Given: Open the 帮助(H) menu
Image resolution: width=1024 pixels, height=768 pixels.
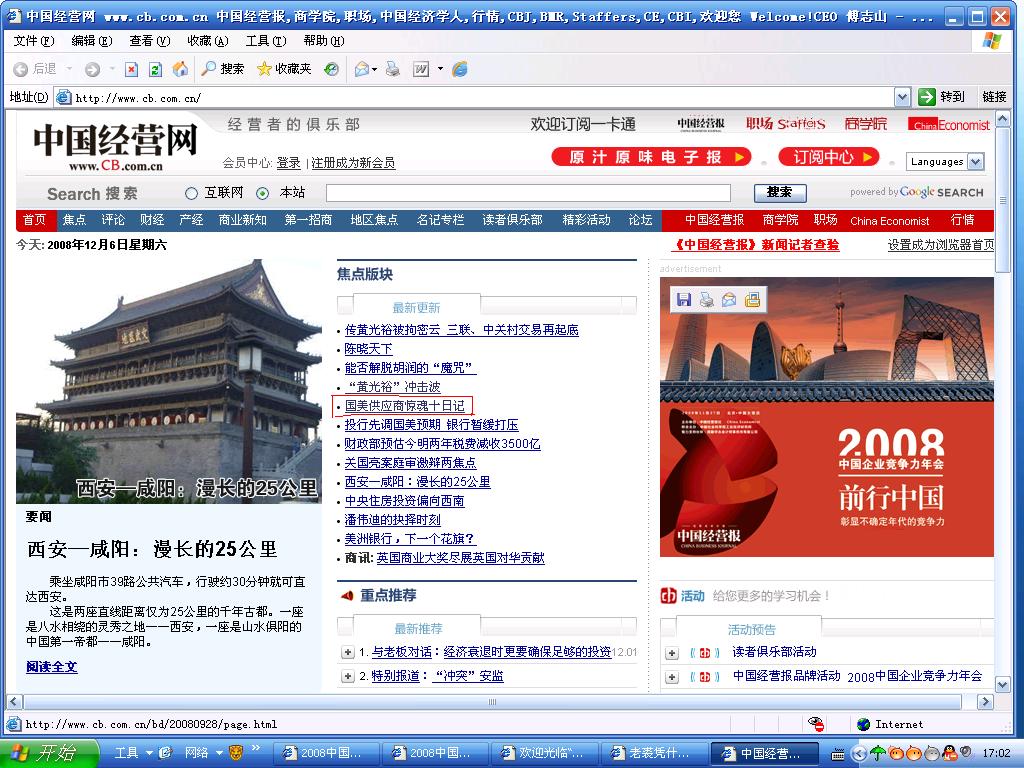Looking at the screenshot, I should (324, 40).
